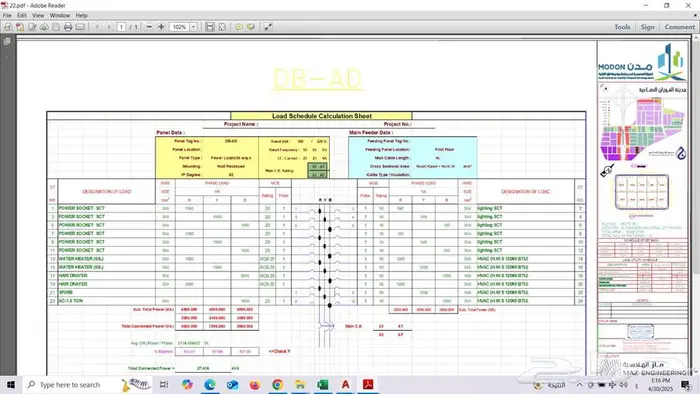700x394 pixels.
Task: Click the vertical scrollbar down arrow
Action: [x=696, y=371]
